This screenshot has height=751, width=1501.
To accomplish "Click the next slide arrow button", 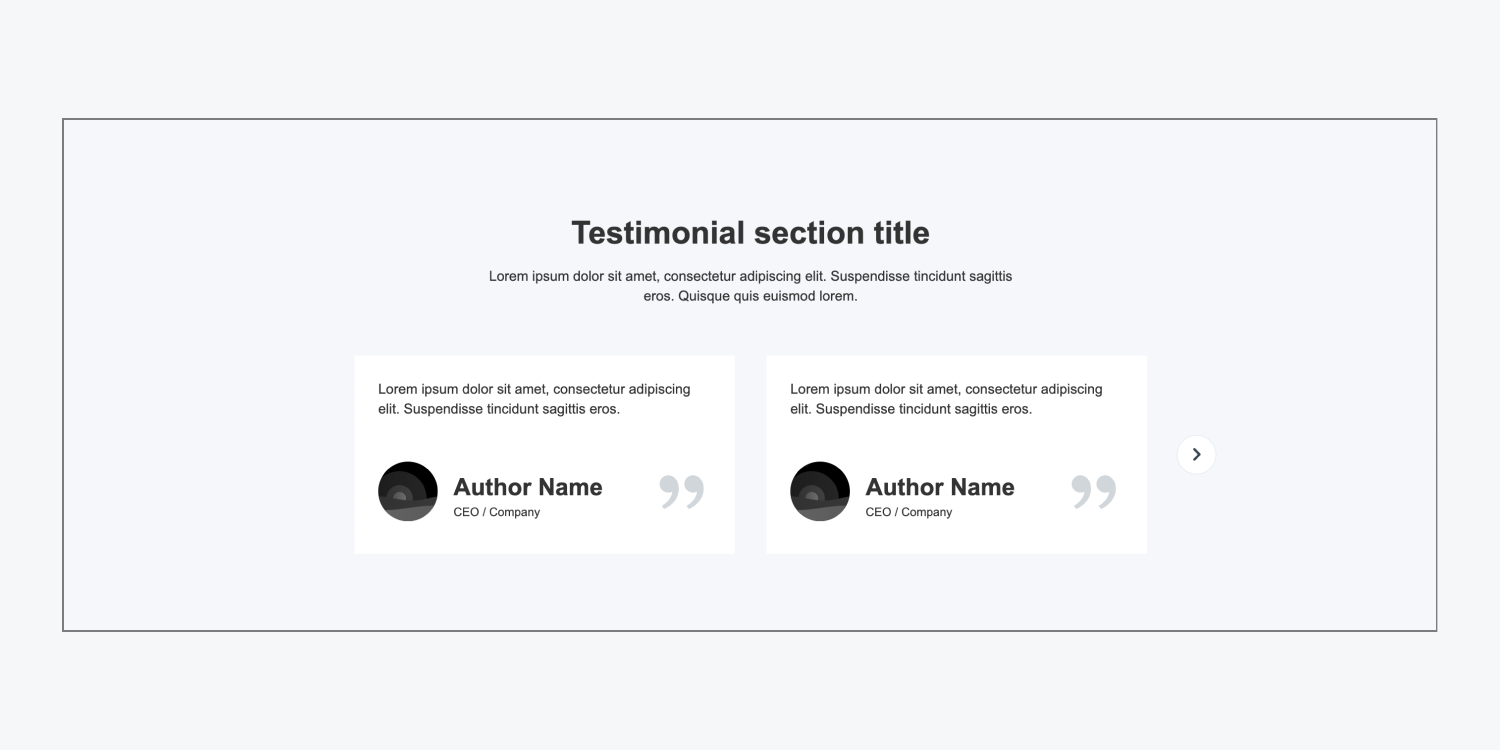I will point(1196,455).
